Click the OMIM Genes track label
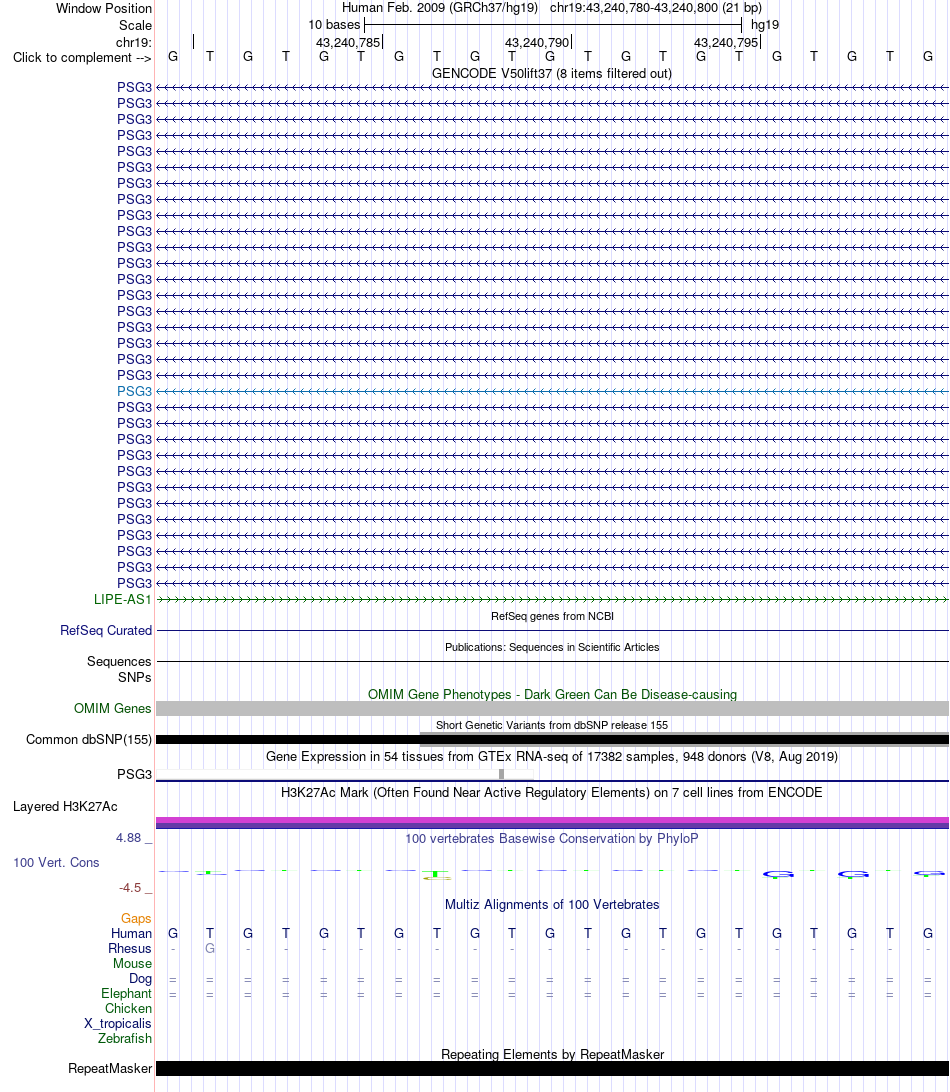 coord(112,708)
